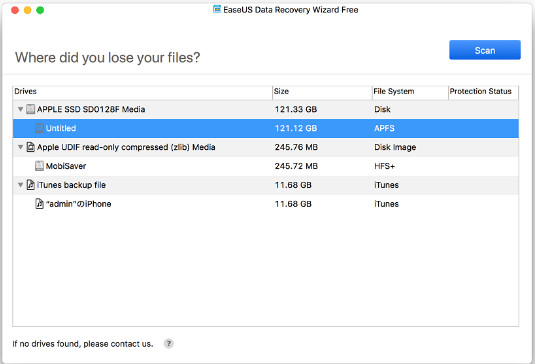Viewport: 535px width, 364px height.
Task: Select the Apple UDIF read-only compressed Media name
Action: click(x=126, y=147)
